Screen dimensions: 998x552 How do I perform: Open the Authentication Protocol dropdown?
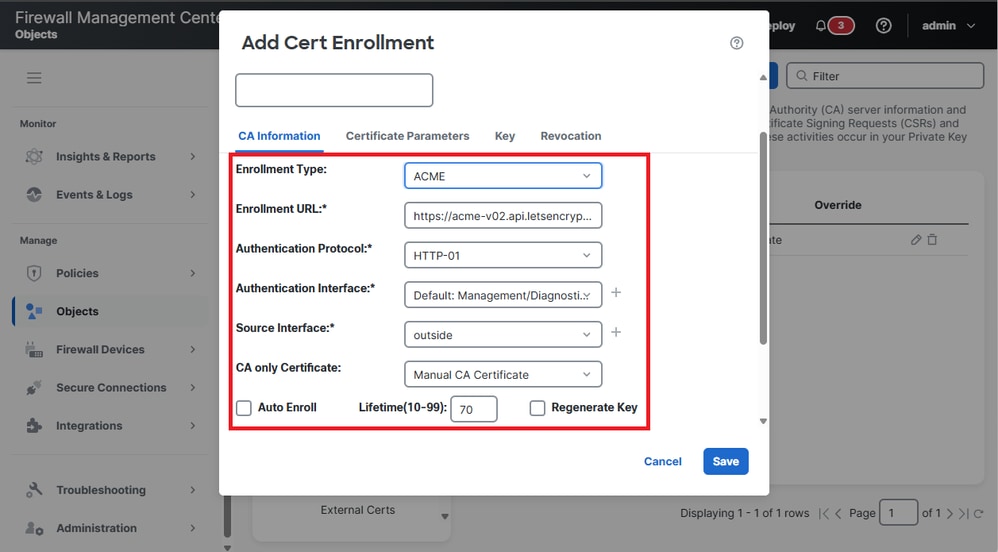(x=503, y=255)
